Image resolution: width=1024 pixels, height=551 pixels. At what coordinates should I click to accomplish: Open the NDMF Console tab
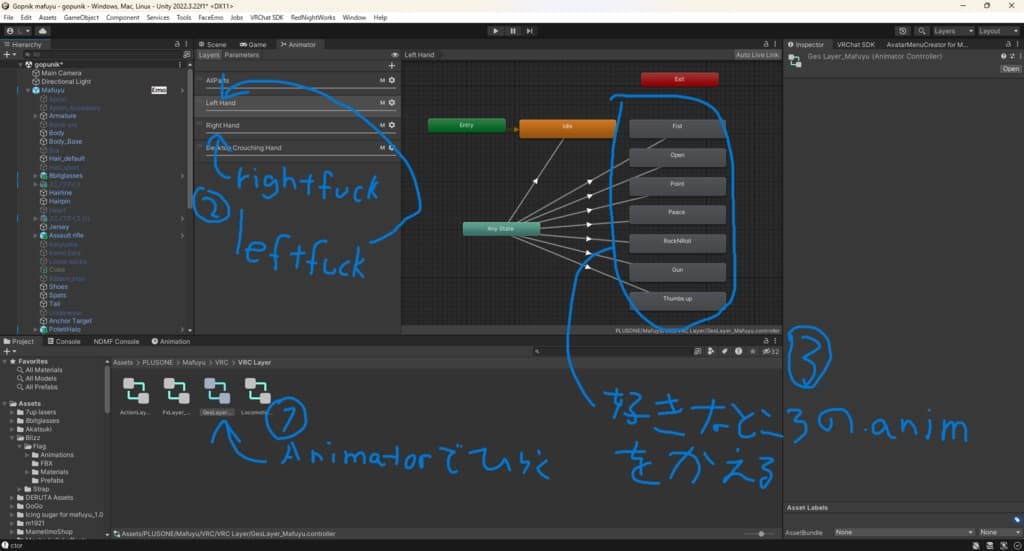(x=116, y=341)
